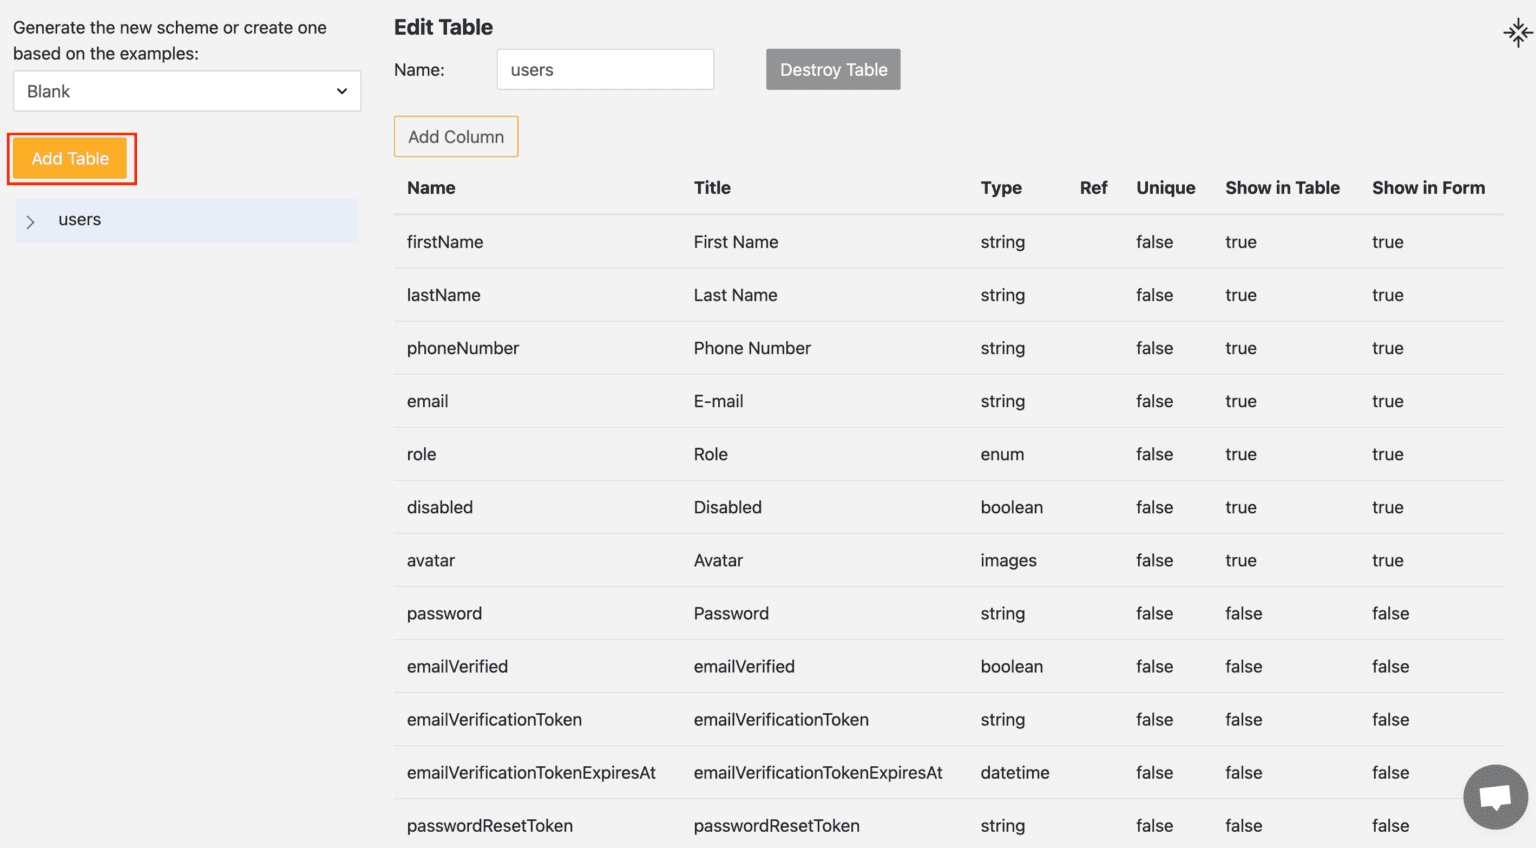The width and height of the screenshot is (1536, 848).
Task: Click the Add Column button
Action: pos(456,136)
